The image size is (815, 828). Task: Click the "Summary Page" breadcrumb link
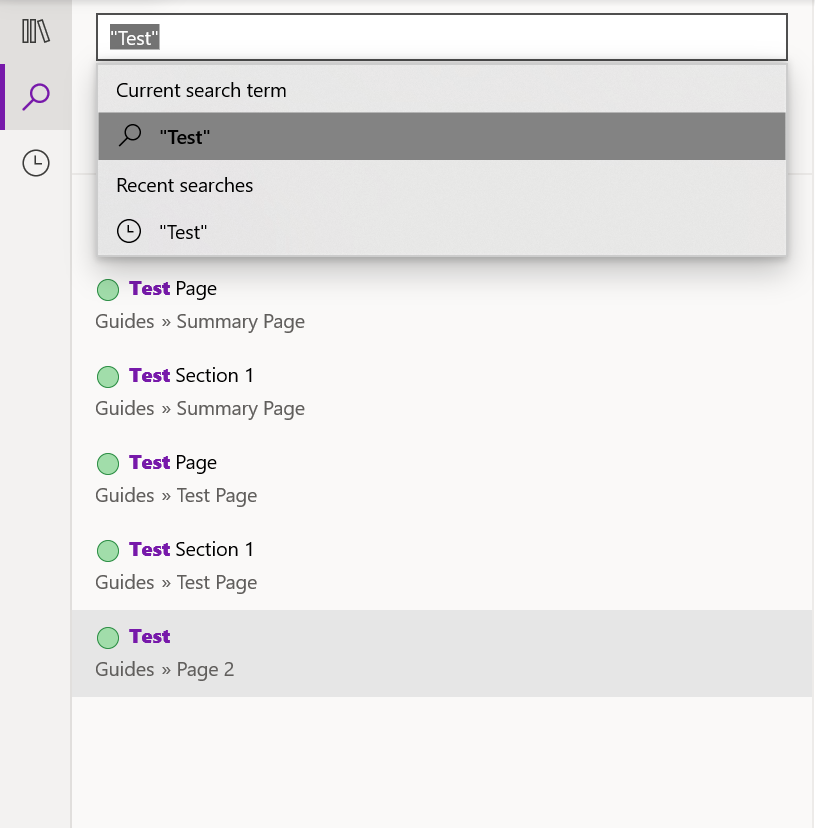(240, 321)
